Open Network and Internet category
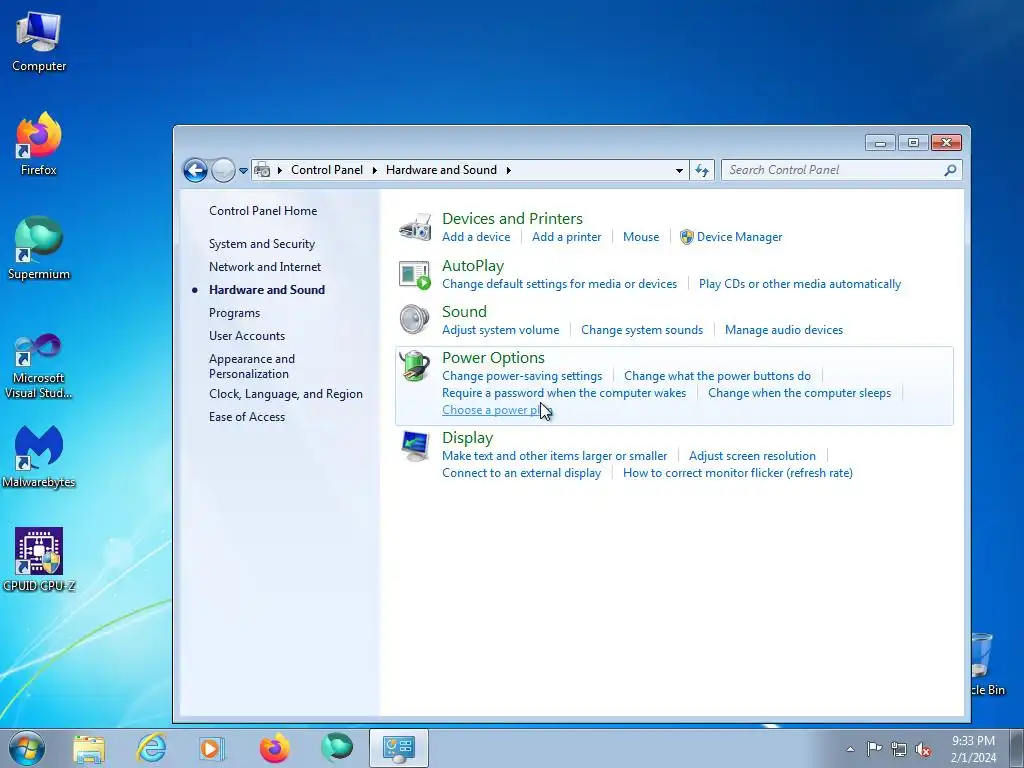 click(265, 266)
